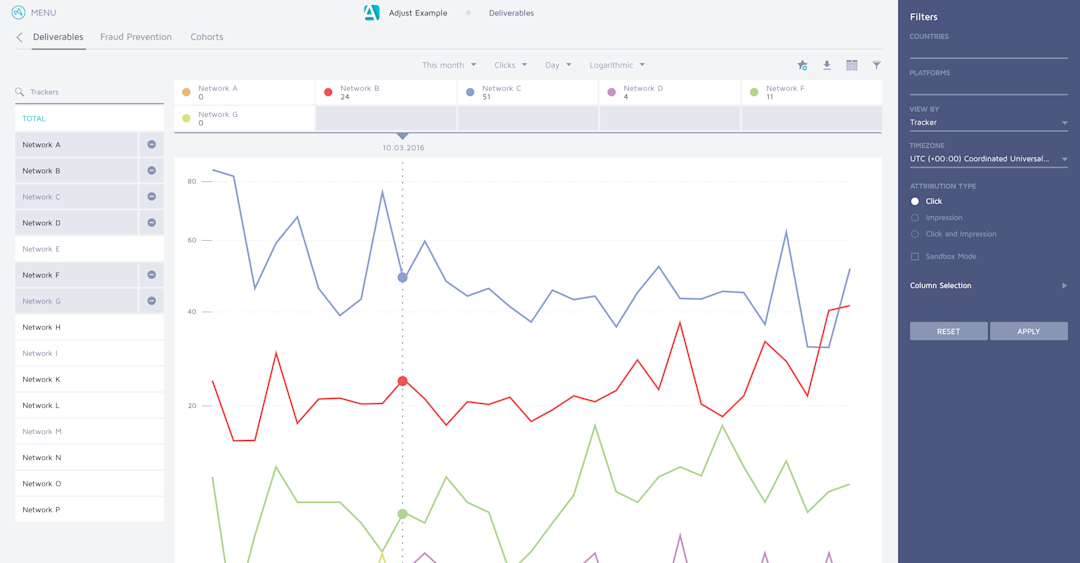Enable the Sandbox Mode checkbox

tap(915, 256)
